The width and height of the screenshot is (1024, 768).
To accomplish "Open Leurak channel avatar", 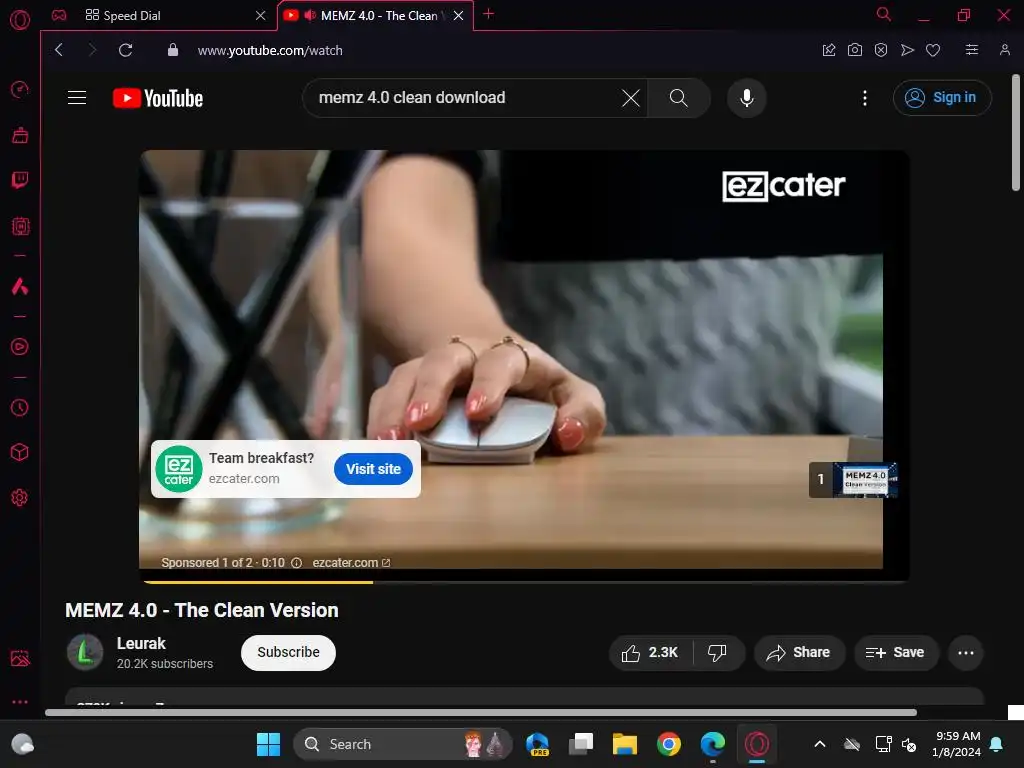I will 85,652.
